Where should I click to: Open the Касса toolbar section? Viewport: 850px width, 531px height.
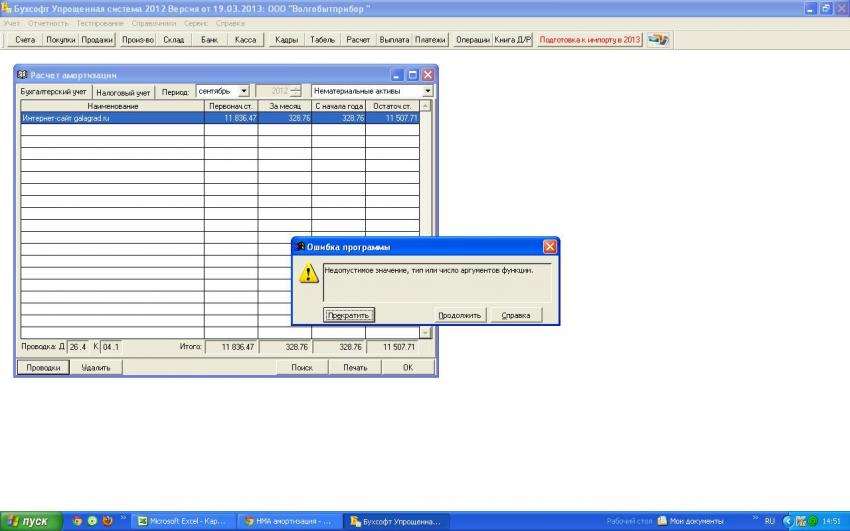[244, 40]
